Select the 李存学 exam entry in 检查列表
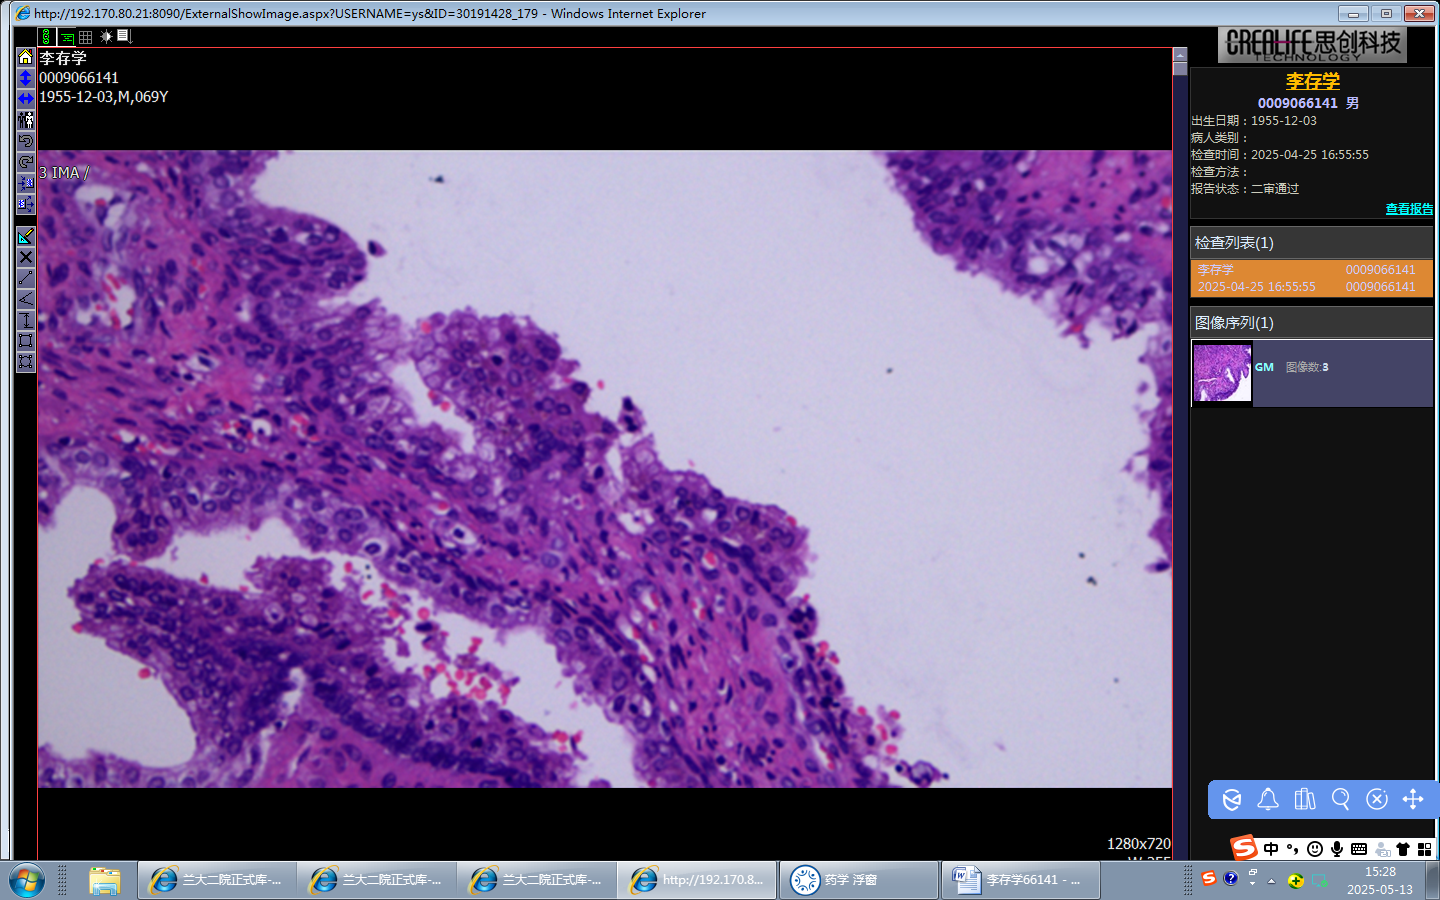Viewport: 1440px width, 900px height. [1311, 278]
